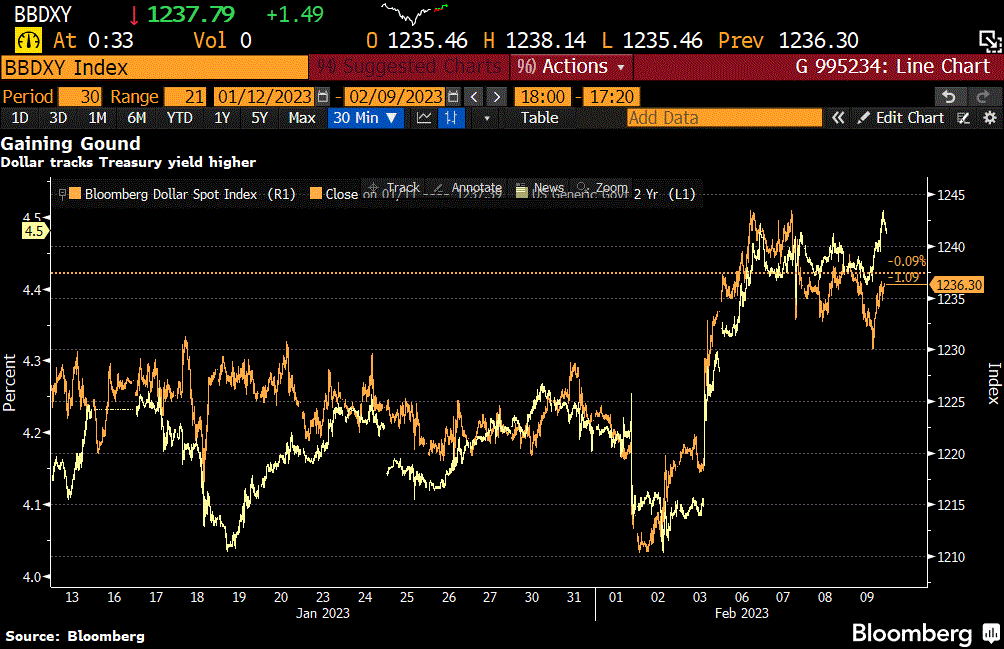This screenshot has height=649, width=1004.
Task: Select the 3D time range tab
Action: [x=58, y=118]
